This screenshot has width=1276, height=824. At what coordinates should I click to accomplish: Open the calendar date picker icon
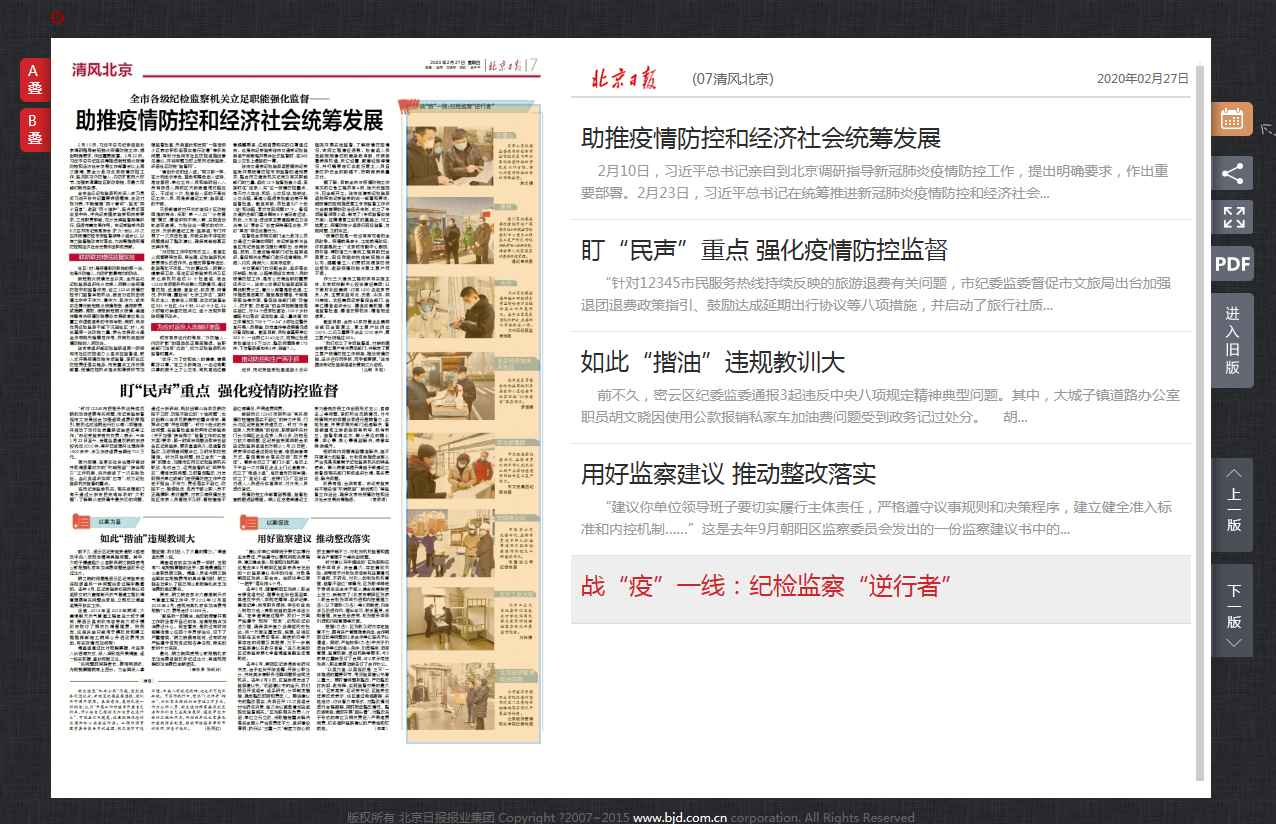click(1232, 119)
